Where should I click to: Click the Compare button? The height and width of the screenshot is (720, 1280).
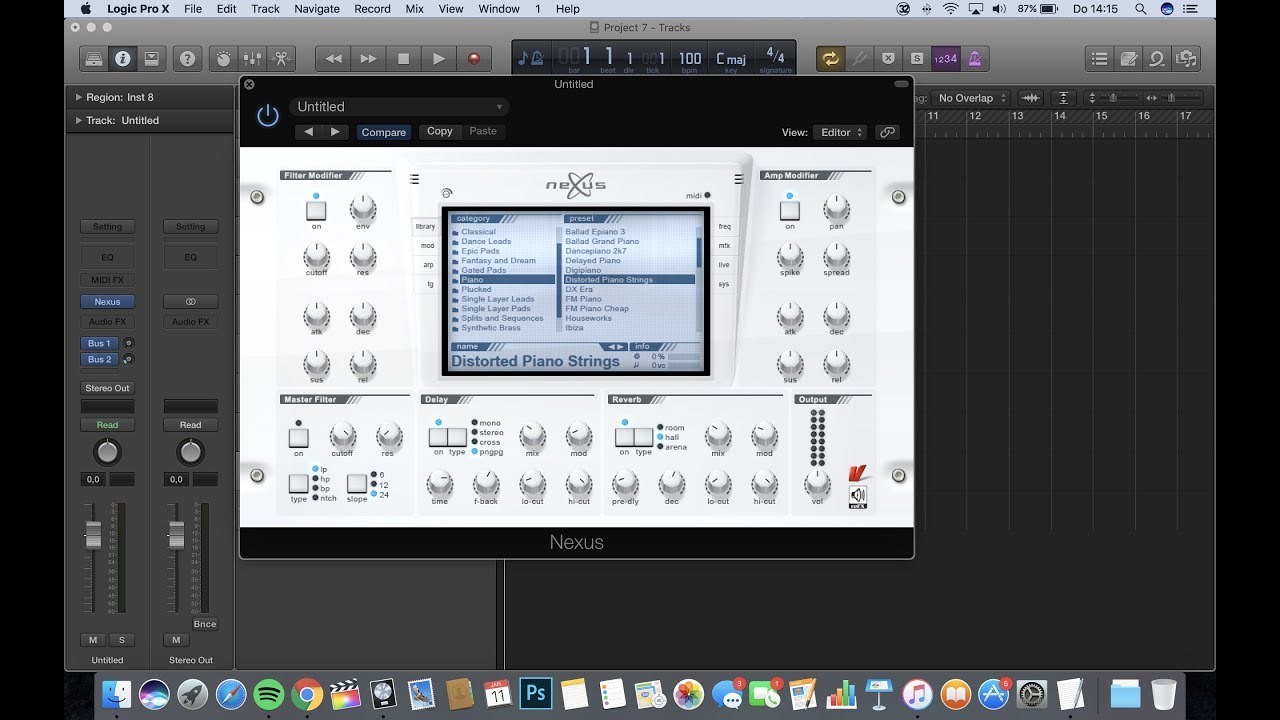tap(384, 132)
